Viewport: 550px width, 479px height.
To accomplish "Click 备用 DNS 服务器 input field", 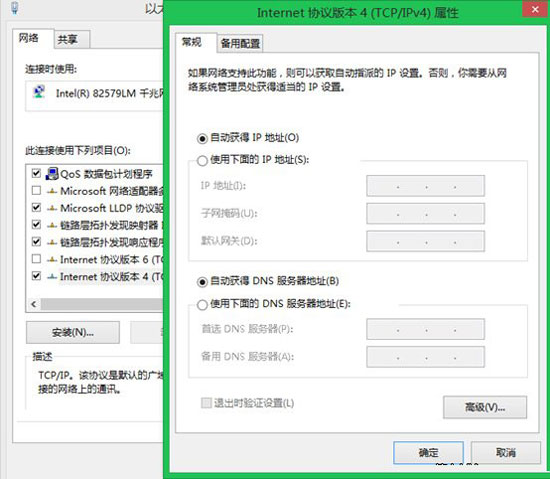I will click(x=425, y=357).
